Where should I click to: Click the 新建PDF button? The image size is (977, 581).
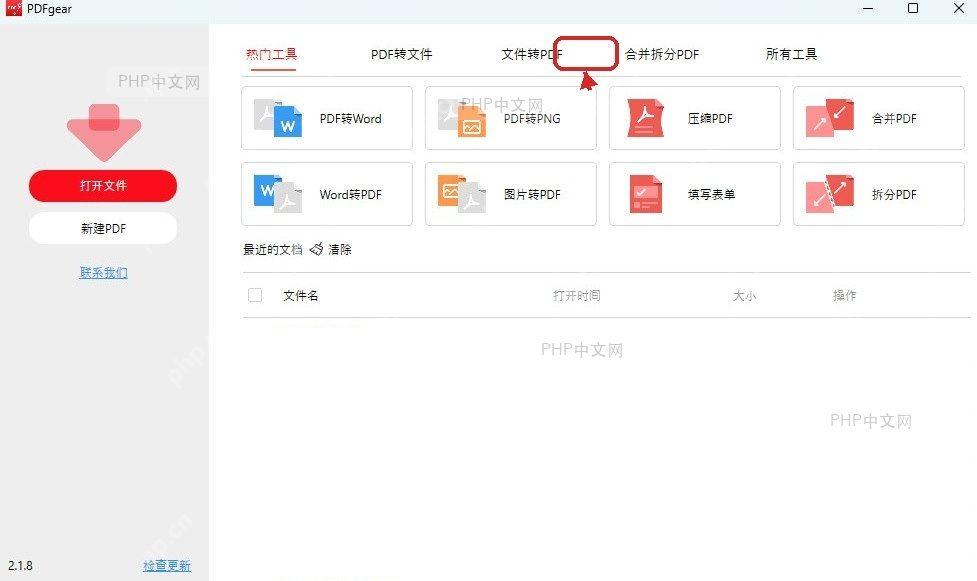coord(103,228)
